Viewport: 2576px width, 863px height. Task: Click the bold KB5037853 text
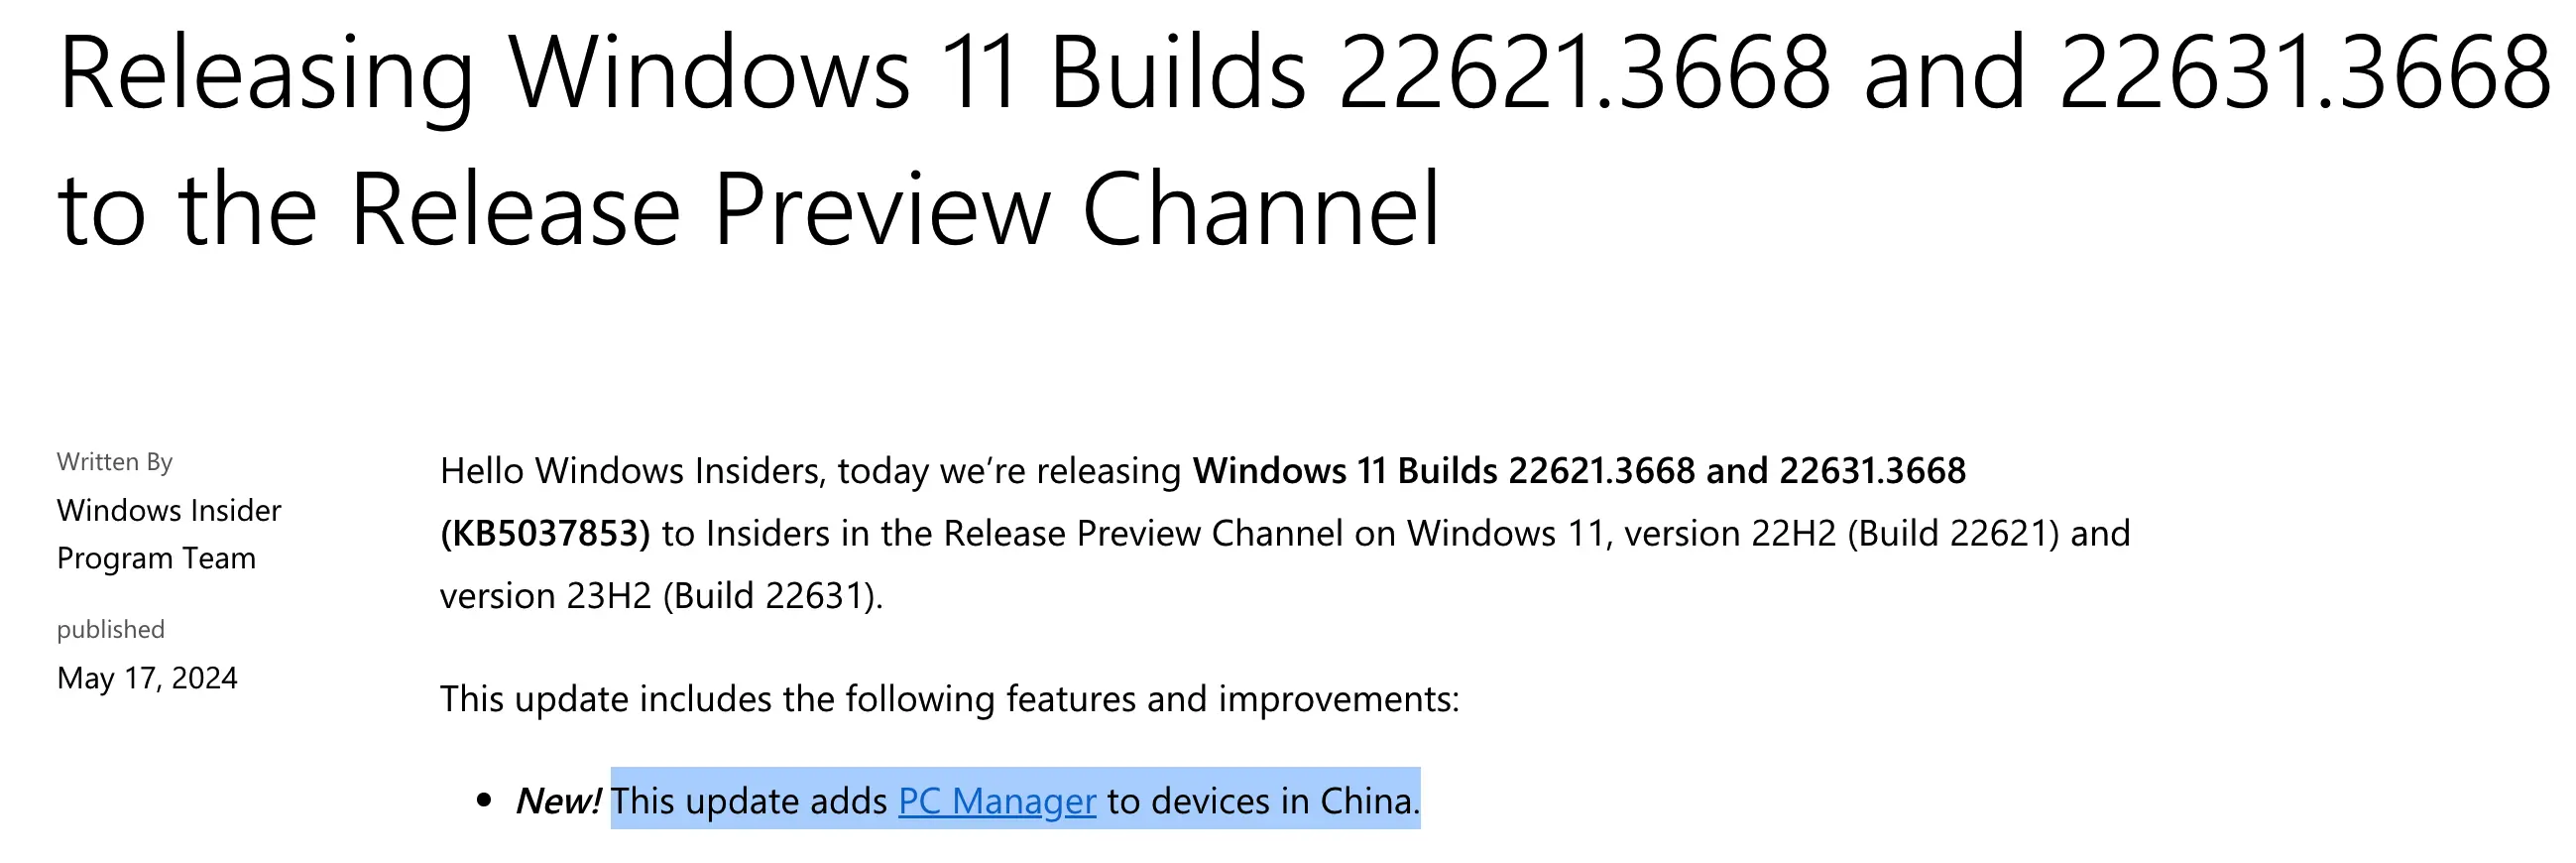(x=545, y=533)
